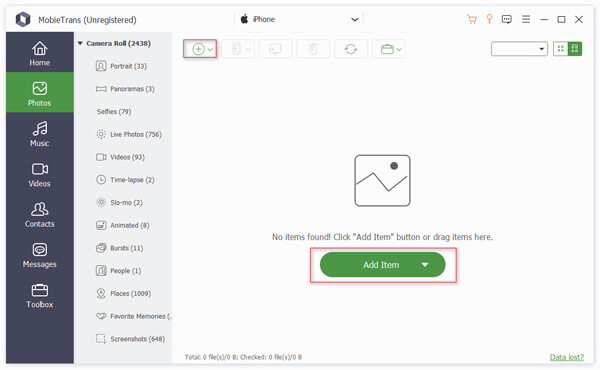The width and height of the screenshot is (600, 370).
Task: Open the hamburger menu icon
Action: pos(526,19)
